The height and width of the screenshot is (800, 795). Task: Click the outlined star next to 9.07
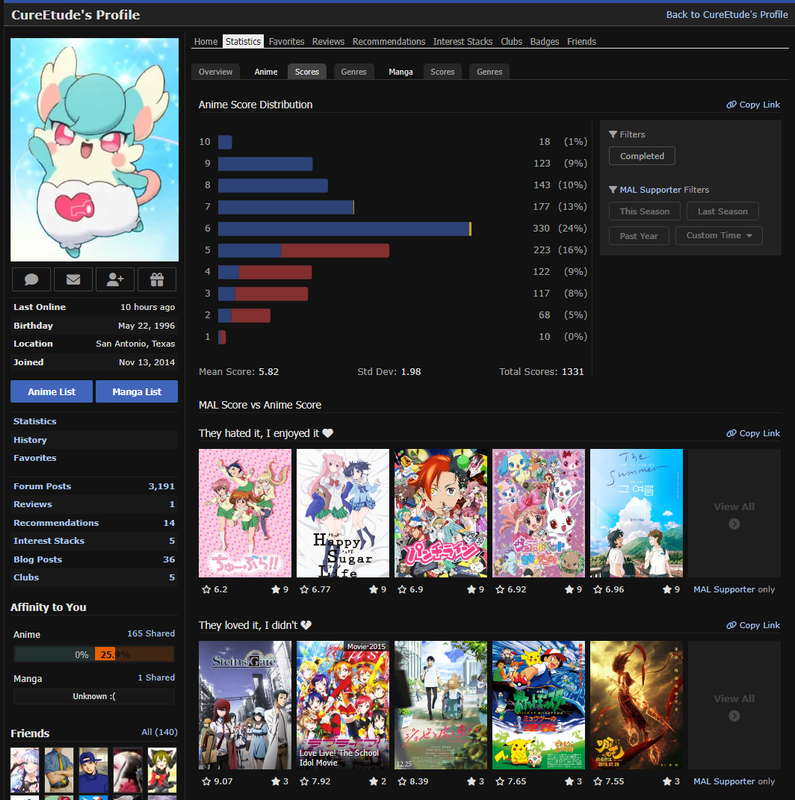(x=206, y=781)
